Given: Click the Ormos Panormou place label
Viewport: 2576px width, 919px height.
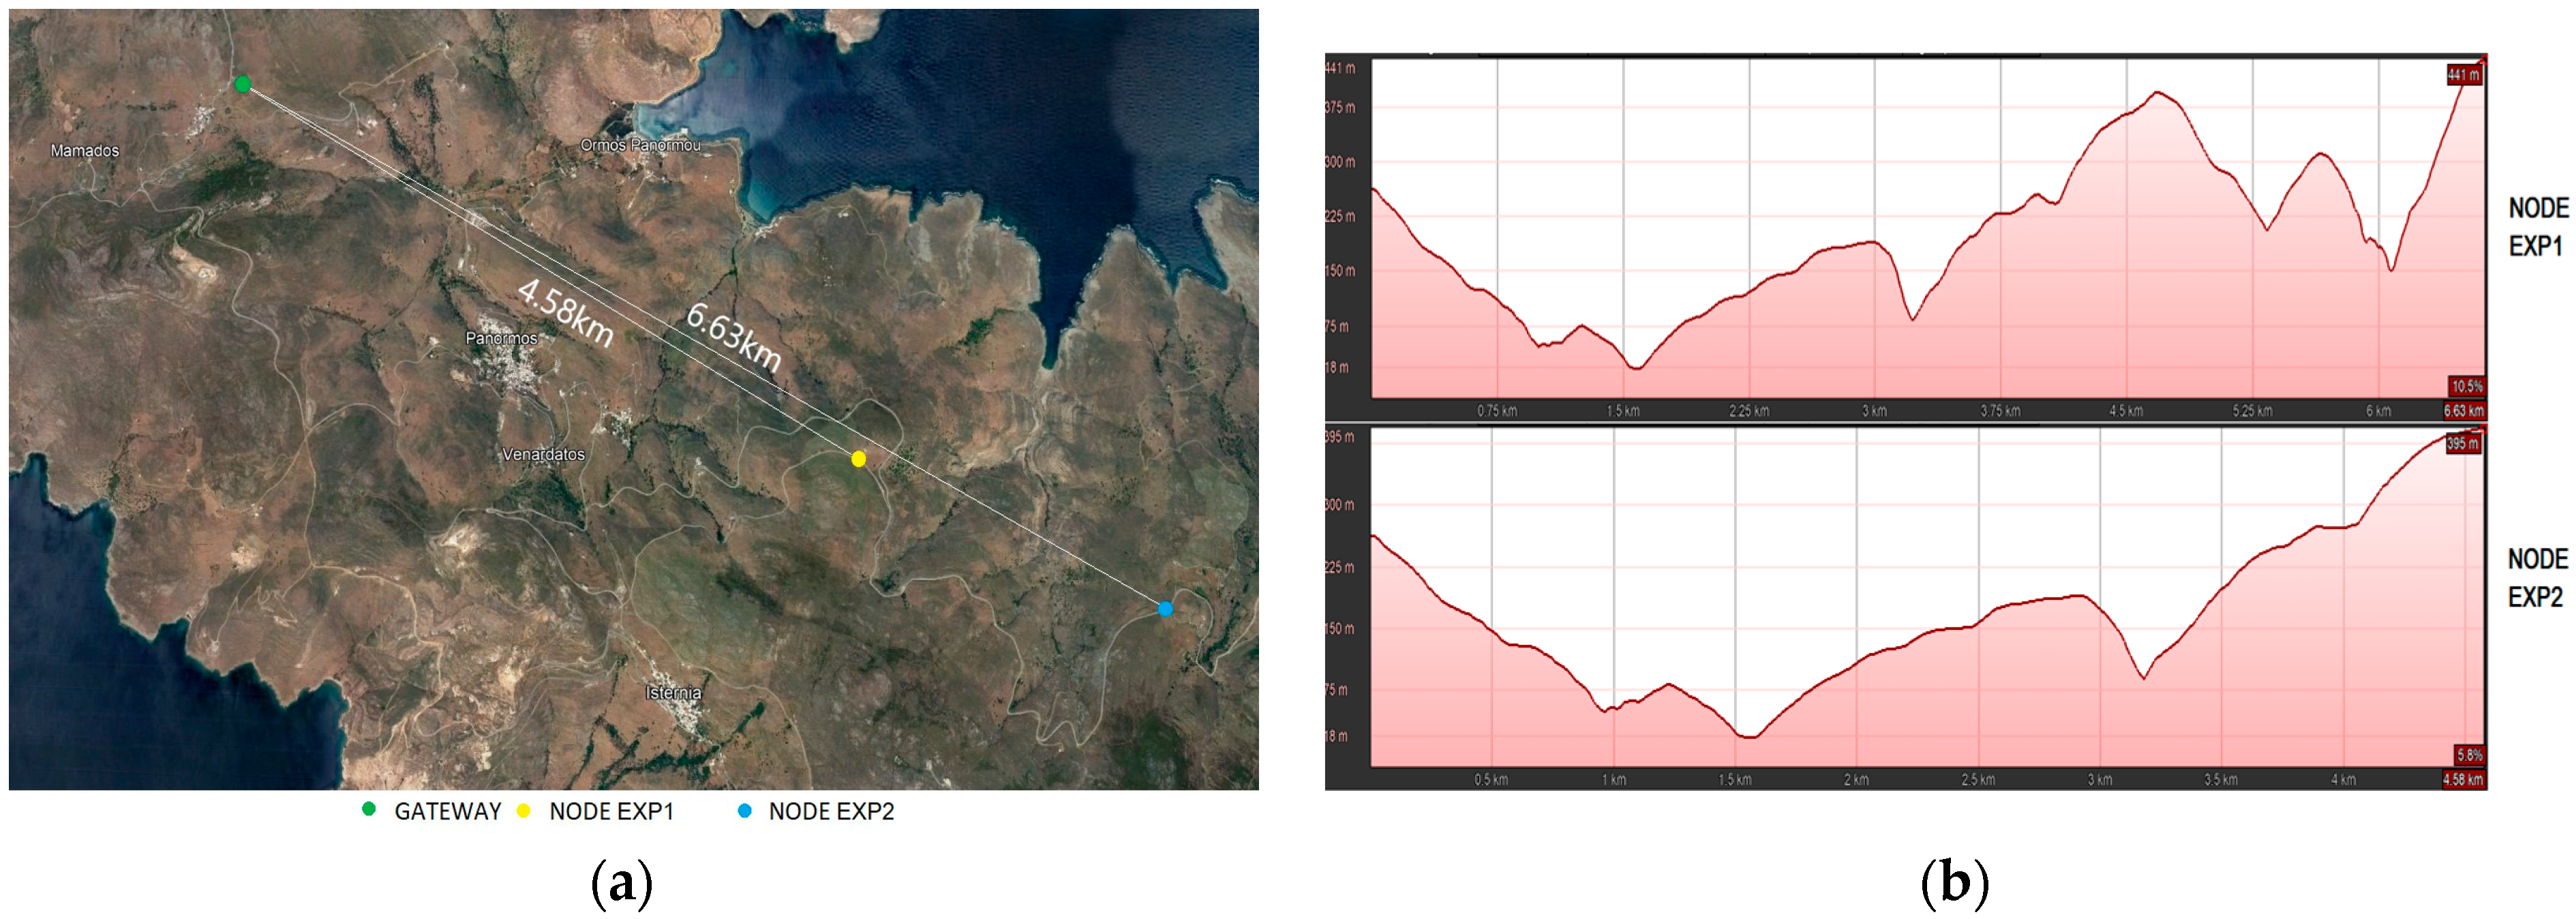Looking at the screenshot, I should tap(640, 146).
